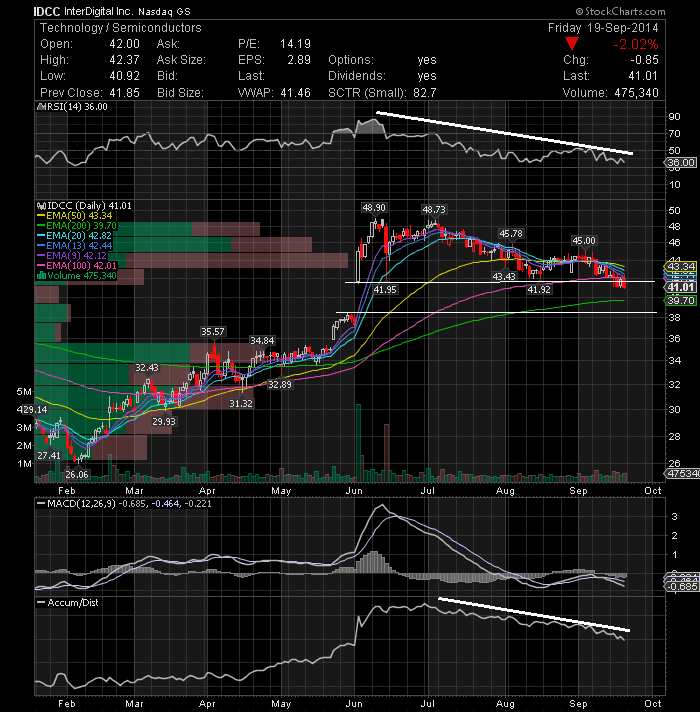Click the 43.43 price label

coord(504,277)
